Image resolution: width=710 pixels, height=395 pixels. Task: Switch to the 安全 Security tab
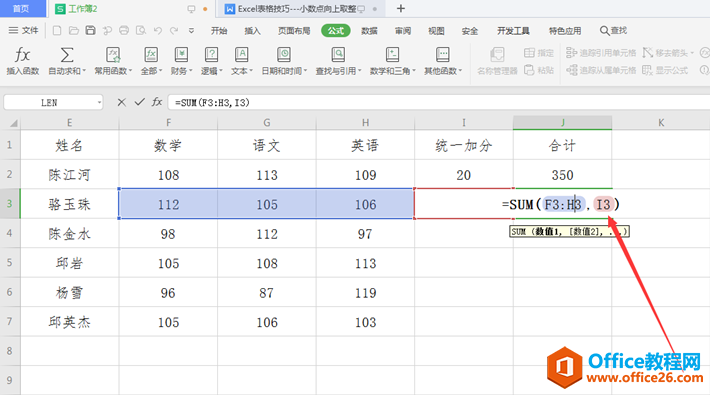470,31
